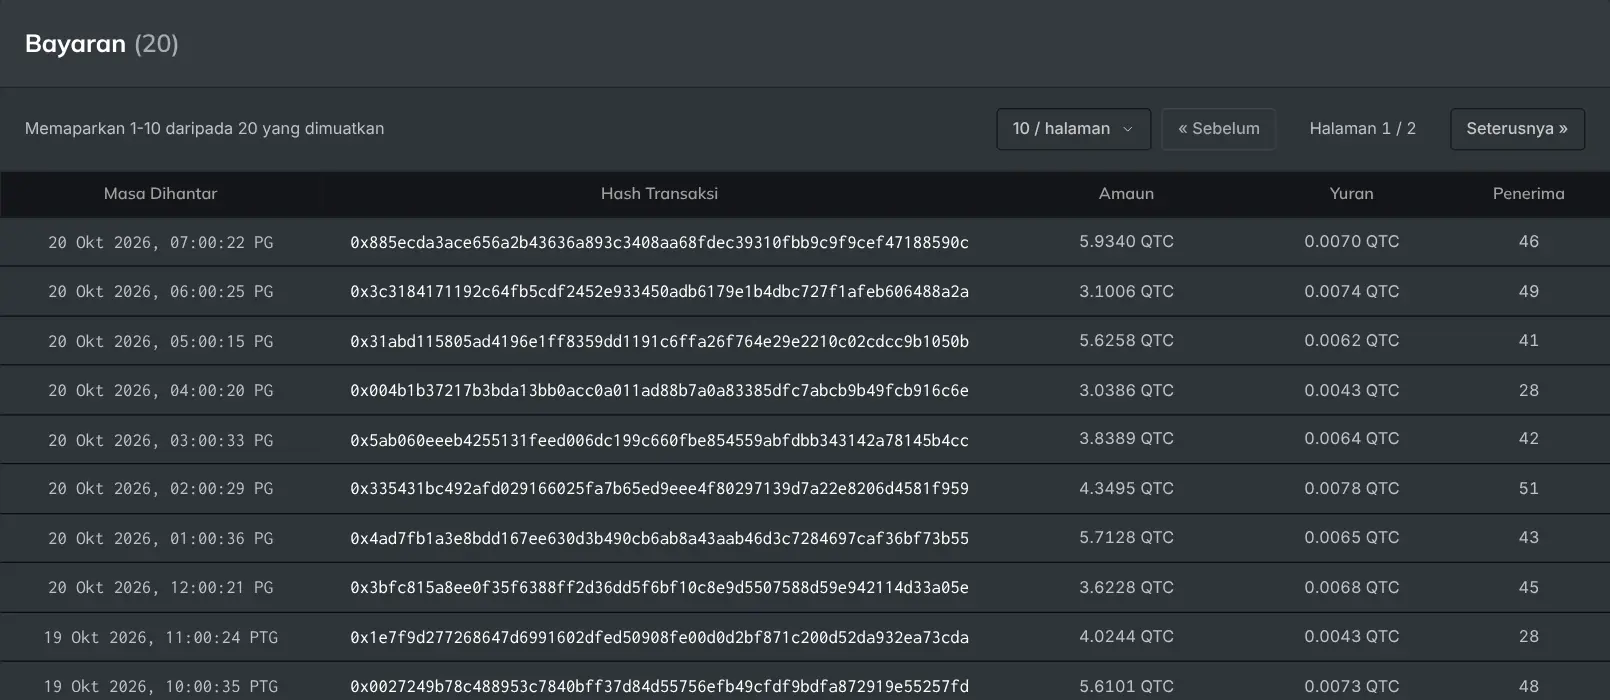Select timestamp 20 Okt 2026, 01:00:36 PG
1610x700 pixels.
[x=160, y=538]
